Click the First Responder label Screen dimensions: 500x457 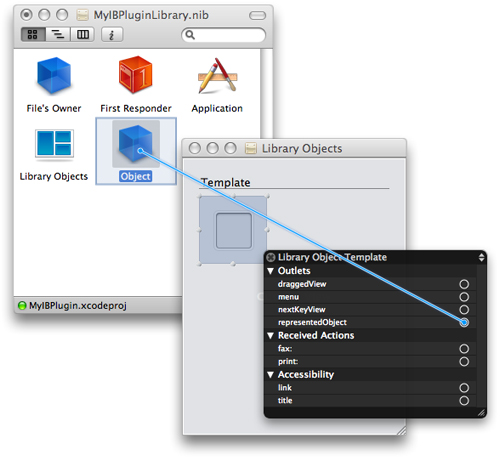point(136,108)
